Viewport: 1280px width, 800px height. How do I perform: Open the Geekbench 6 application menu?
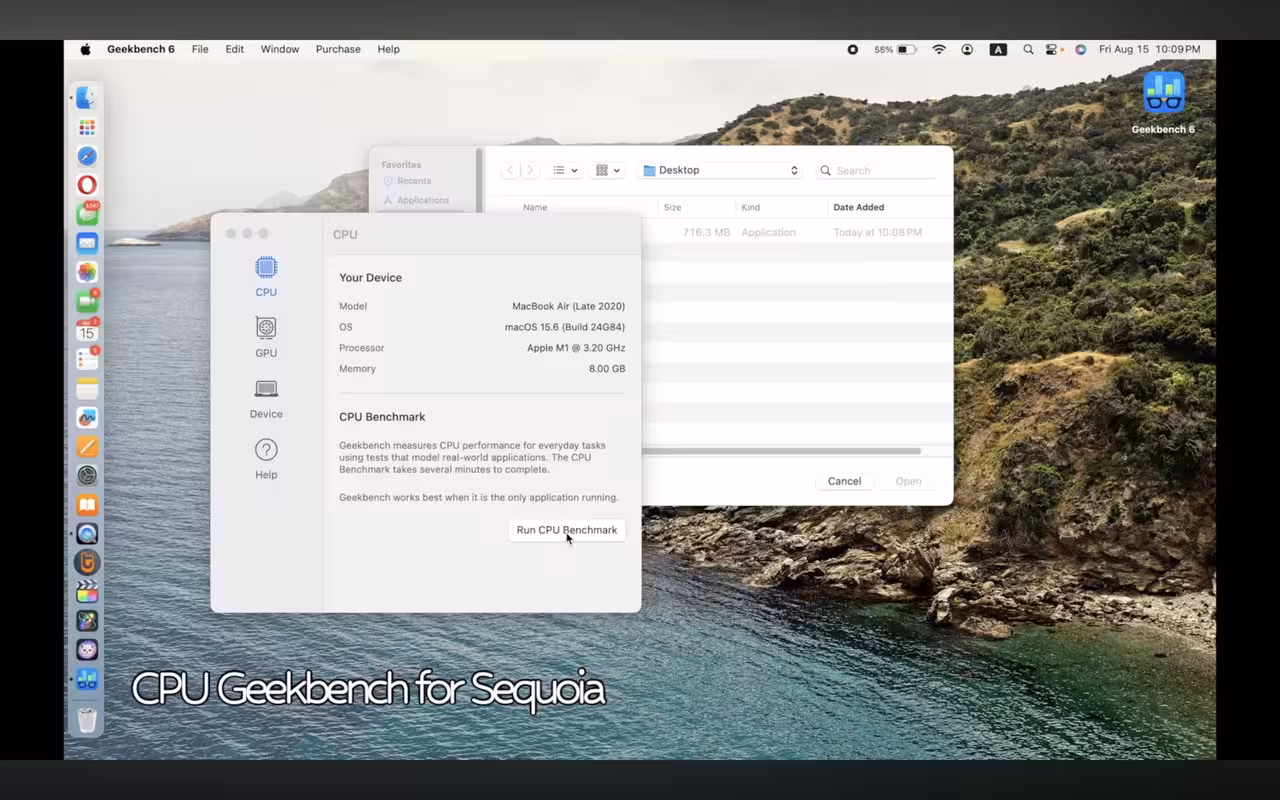point(141,49)
